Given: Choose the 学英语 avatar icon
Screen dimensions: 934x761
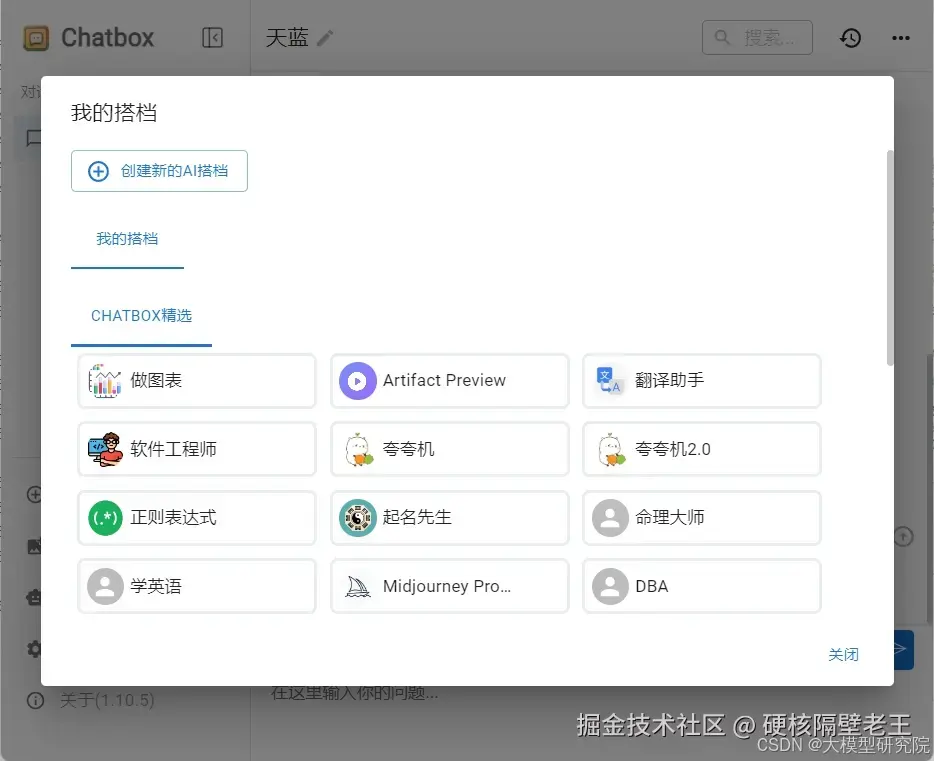Looking at the screenshot, I should click(x=105, y=586).
